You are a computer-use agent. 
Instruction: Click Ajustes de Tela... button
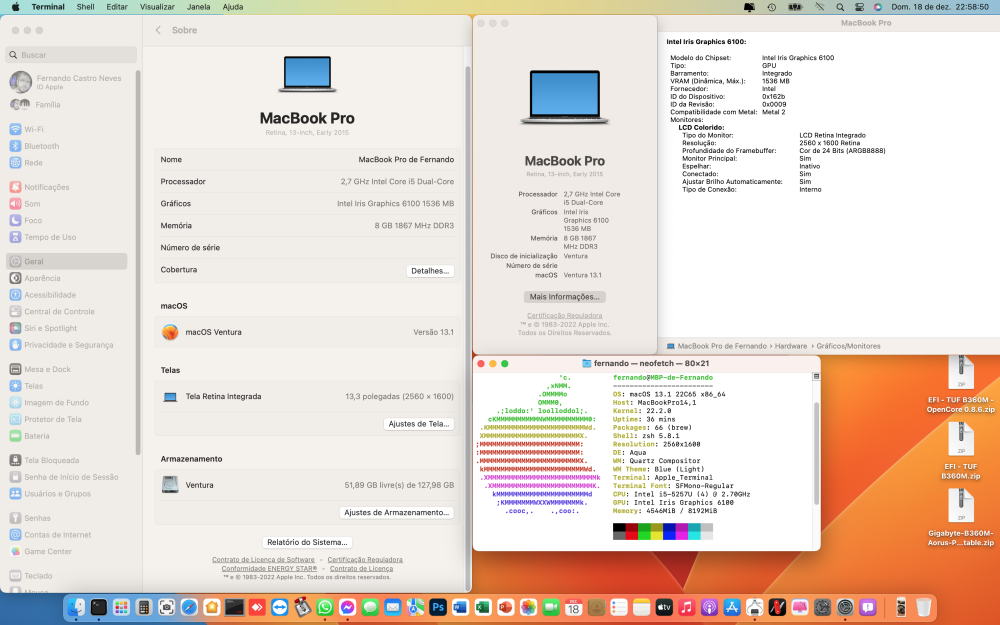point(419,424)
